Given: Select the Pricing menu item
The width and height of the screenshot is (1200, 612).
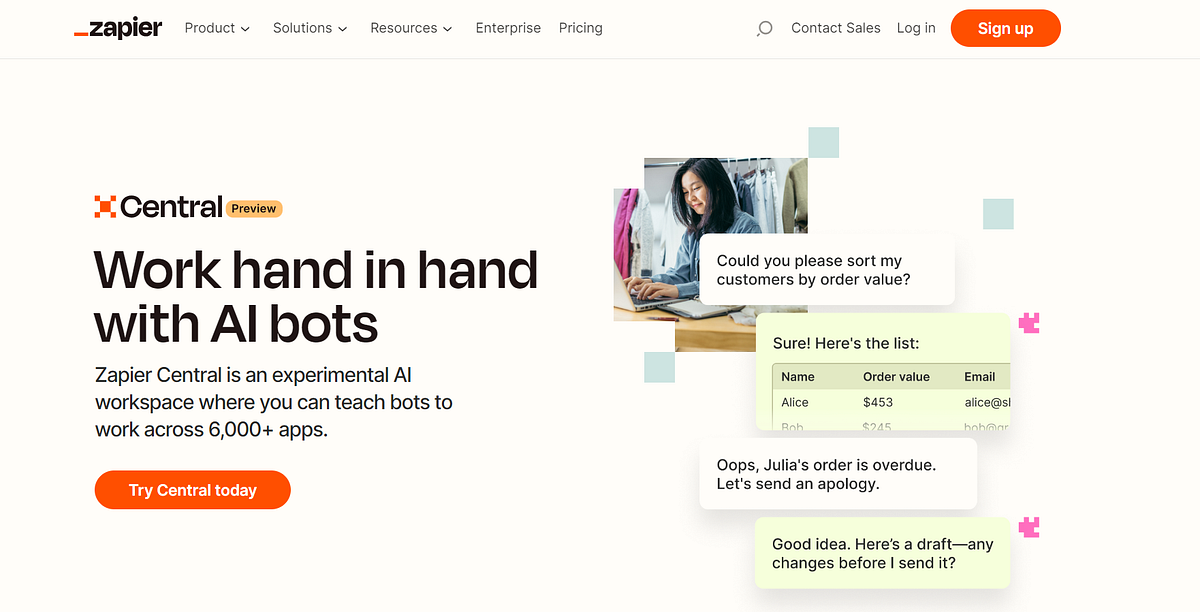Looking at the screenshot, I should coord(580,28).
